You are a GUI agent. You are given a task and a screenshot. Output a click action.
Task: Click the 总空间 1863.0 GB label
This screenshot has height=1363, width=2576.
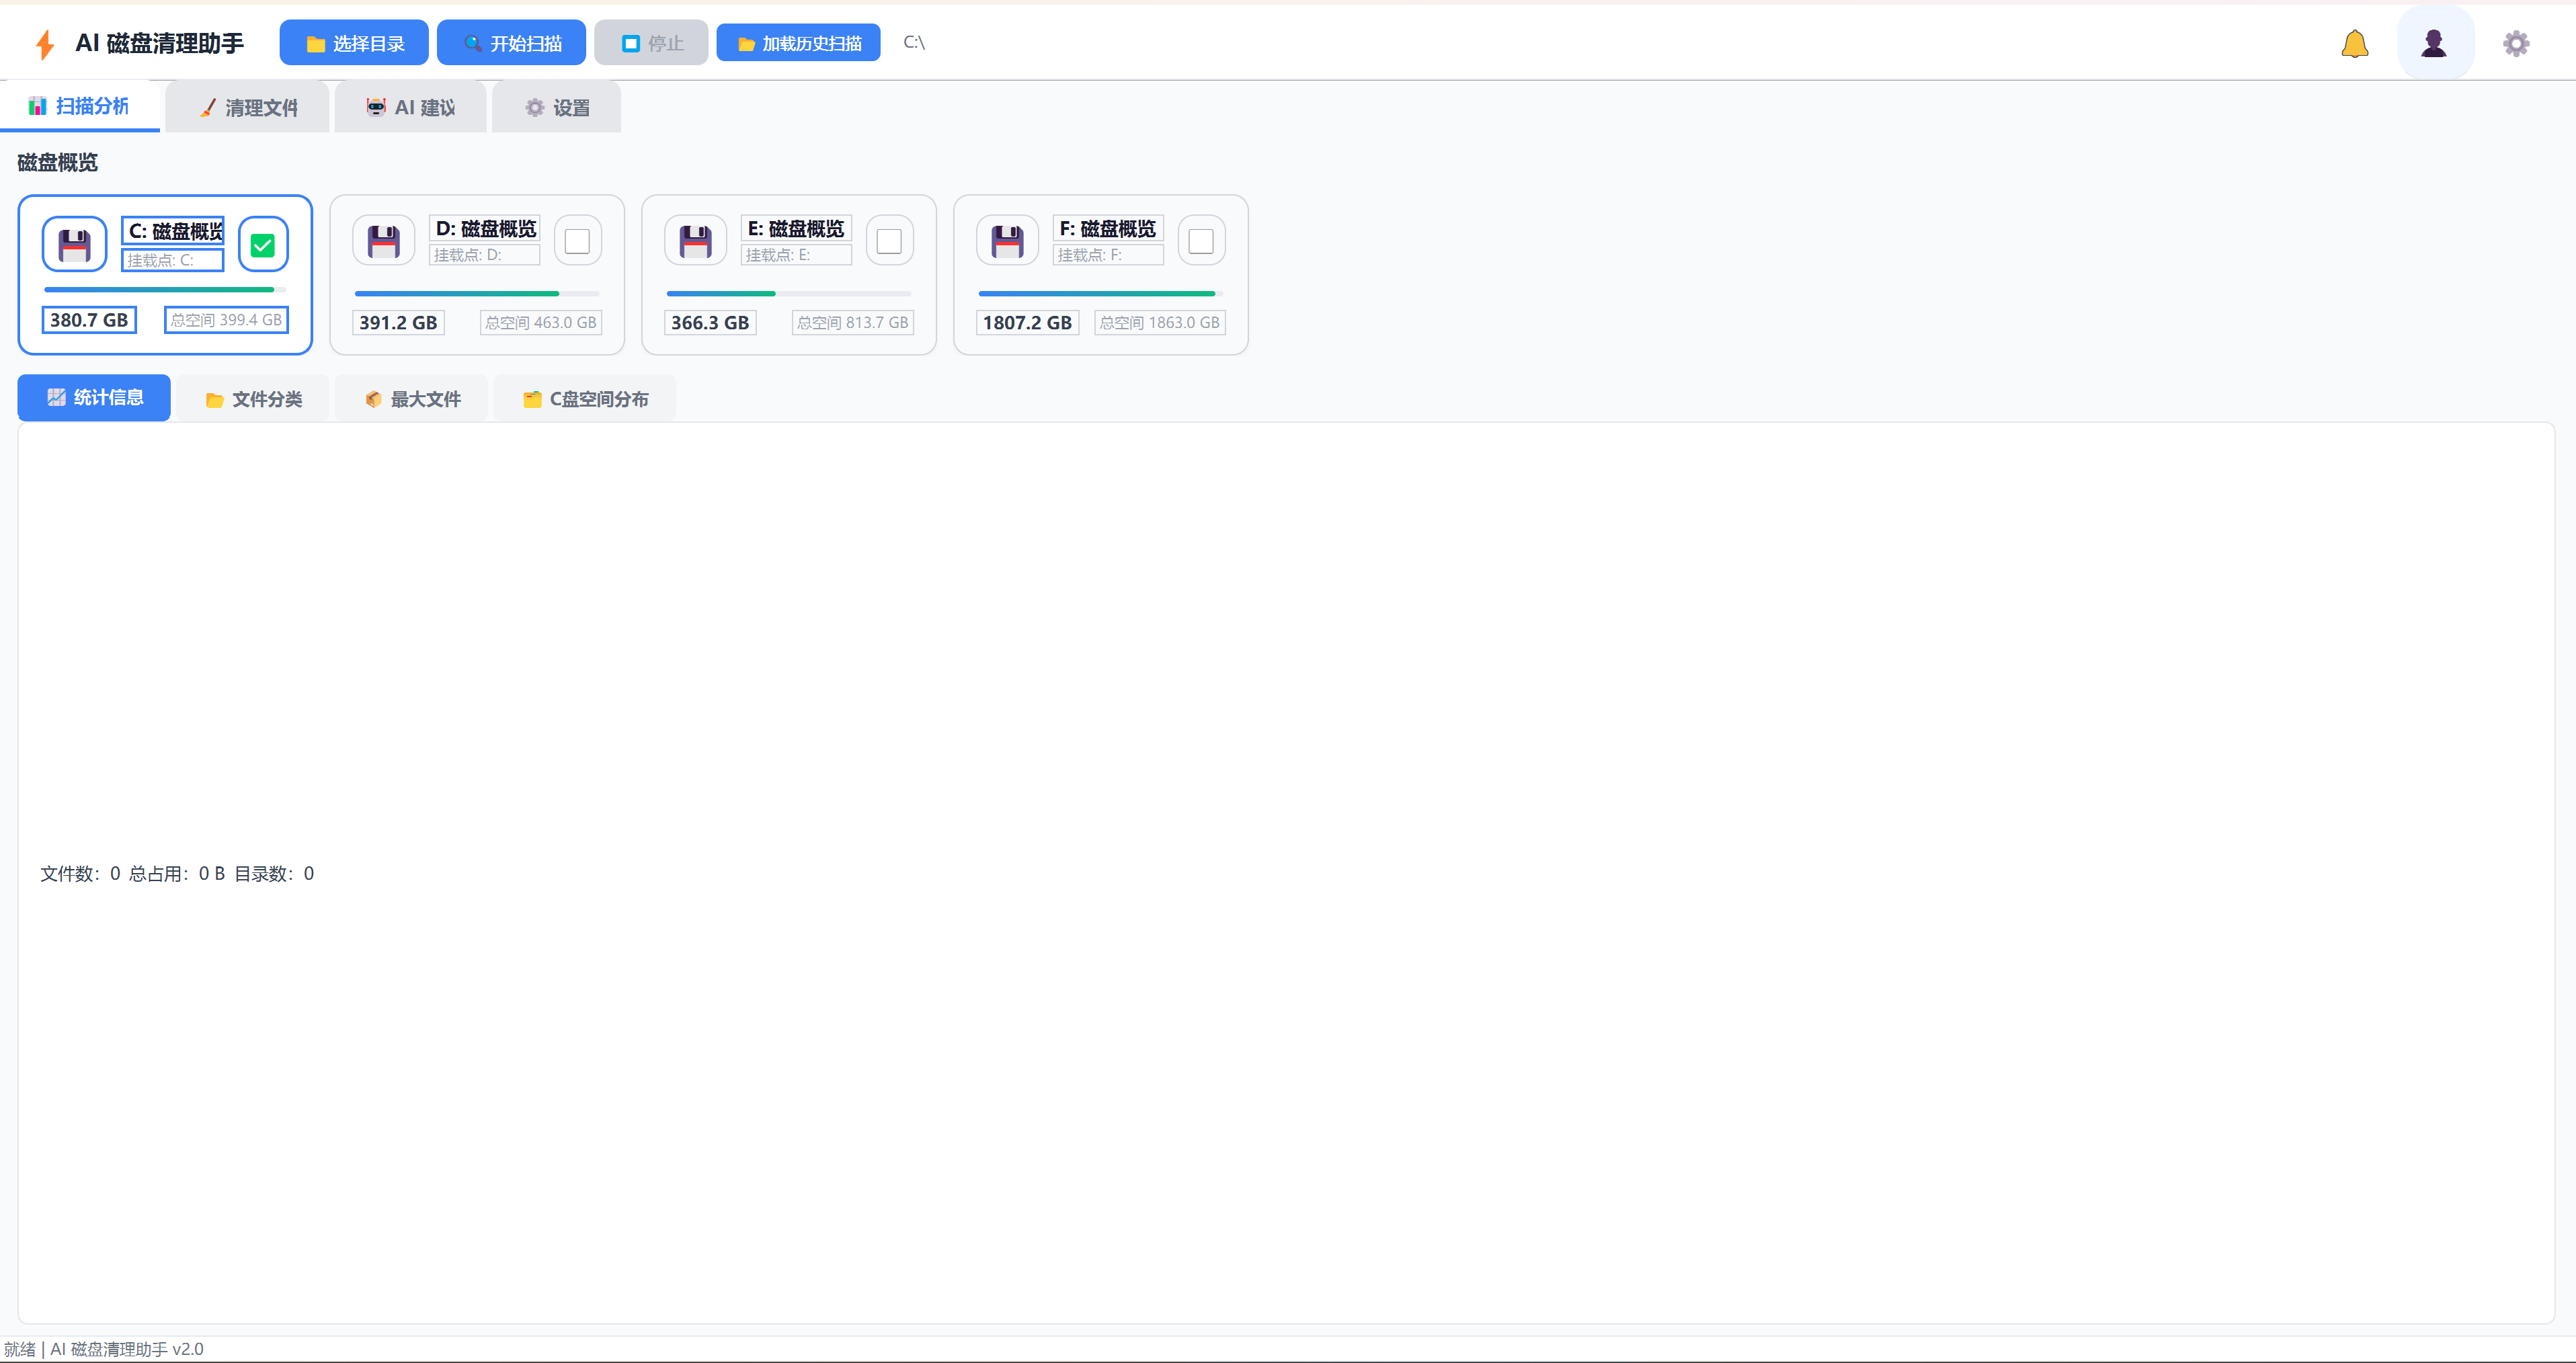(1160, 323)
